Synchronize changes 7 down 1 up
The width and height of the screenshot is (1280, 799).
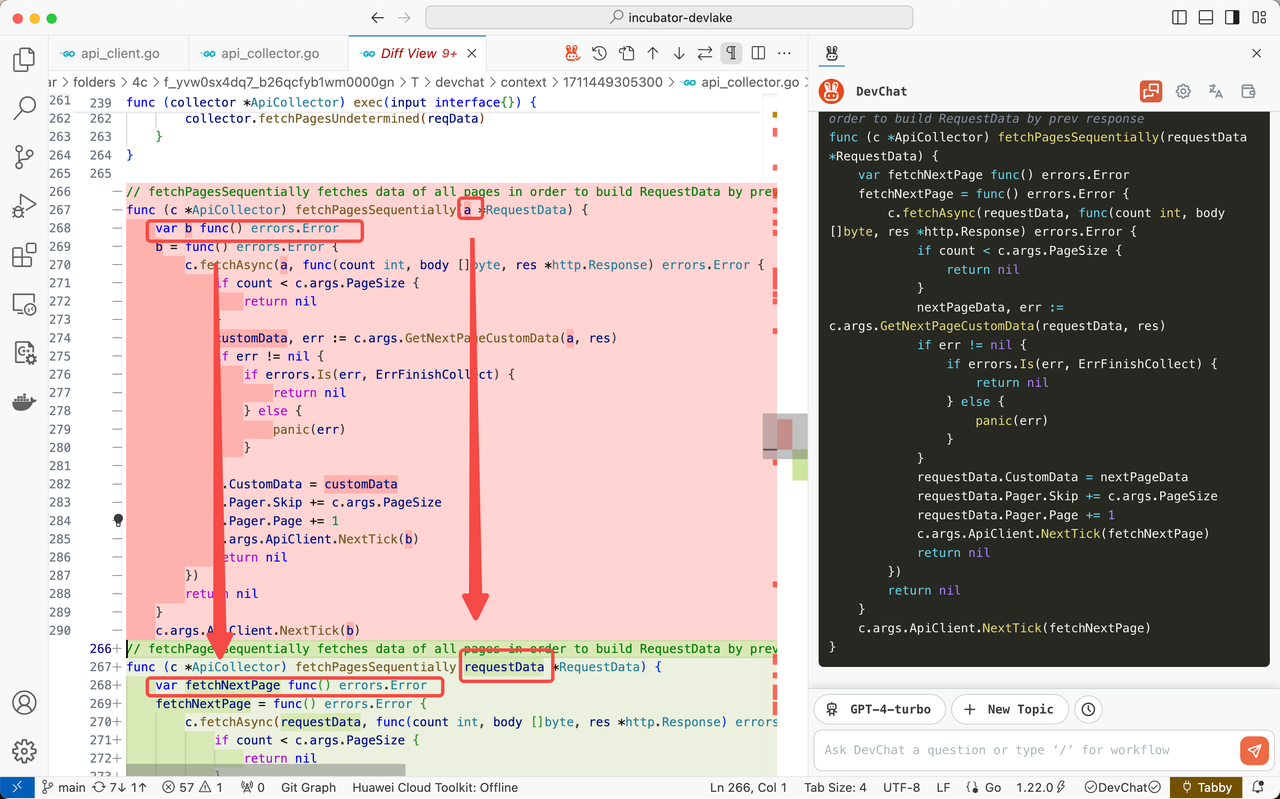click(119, 788)
